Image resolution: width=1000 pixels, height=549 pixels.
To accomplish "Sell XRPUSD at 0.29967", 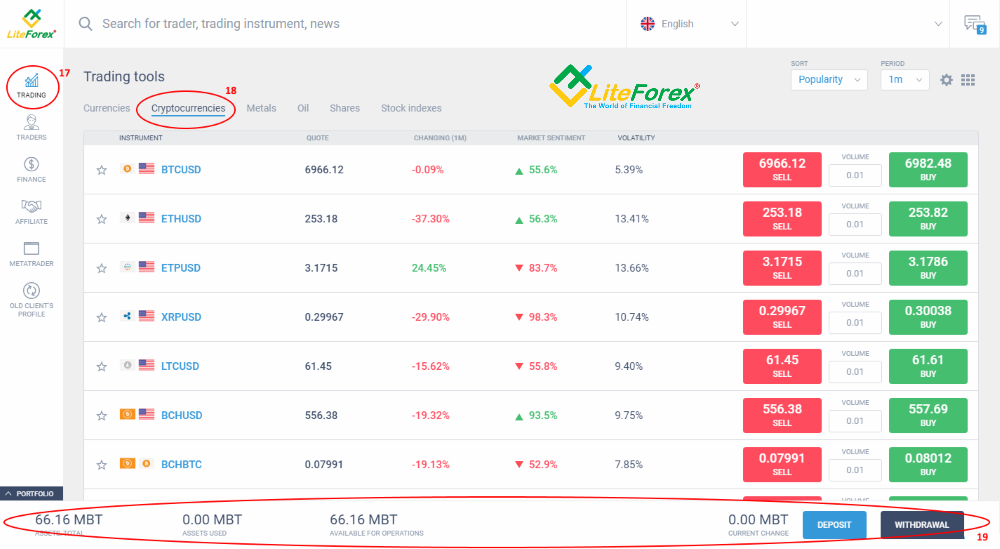I will tap(782, 317).
